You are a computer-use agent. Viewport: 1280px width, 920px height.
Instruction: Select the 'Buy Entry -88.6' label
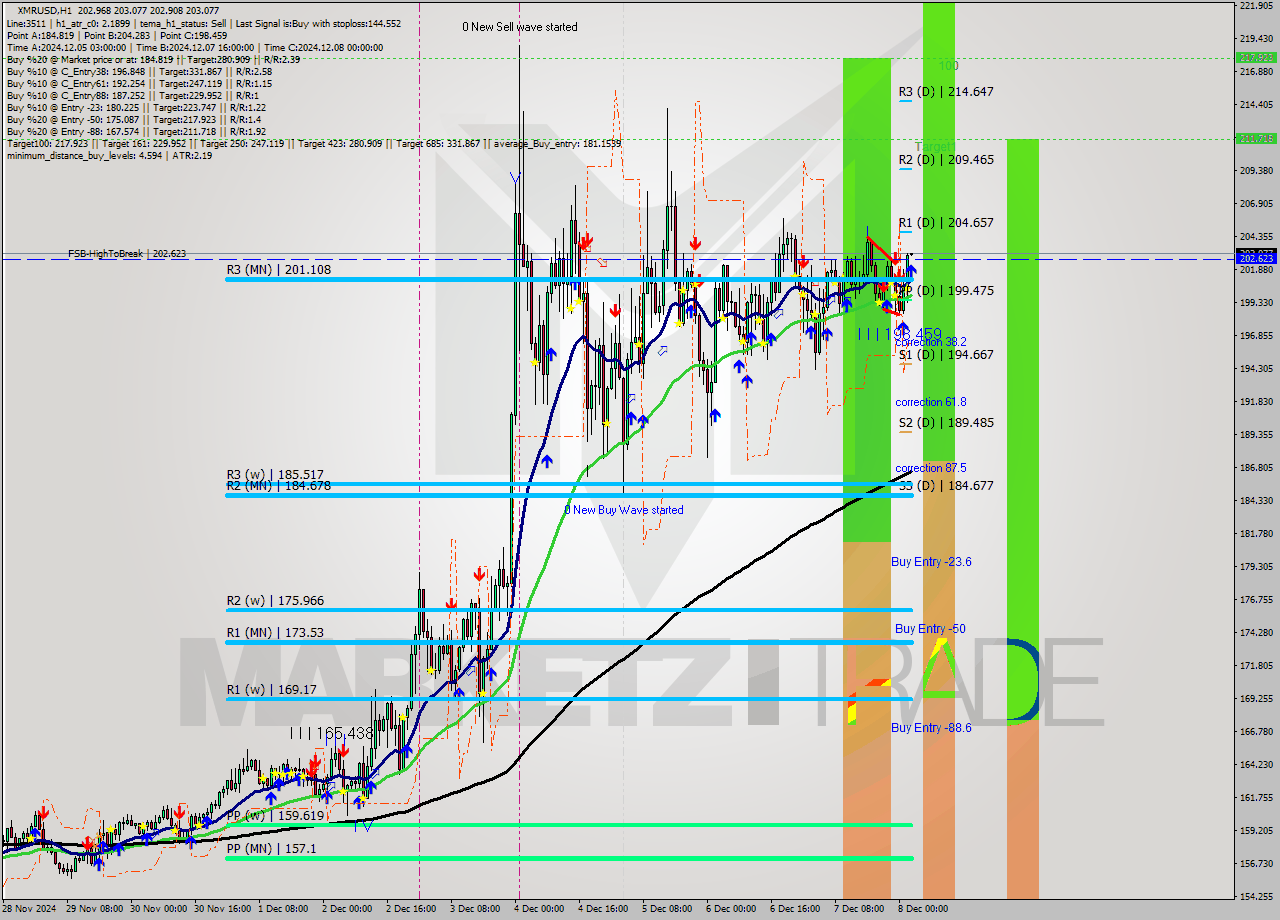(931, 727)
